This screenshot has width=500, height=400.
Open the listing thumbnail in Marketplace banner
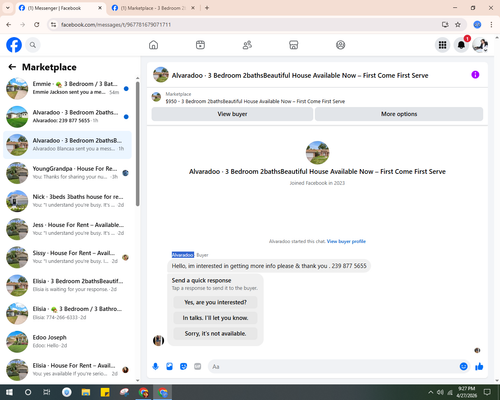[x=156, y=97]
